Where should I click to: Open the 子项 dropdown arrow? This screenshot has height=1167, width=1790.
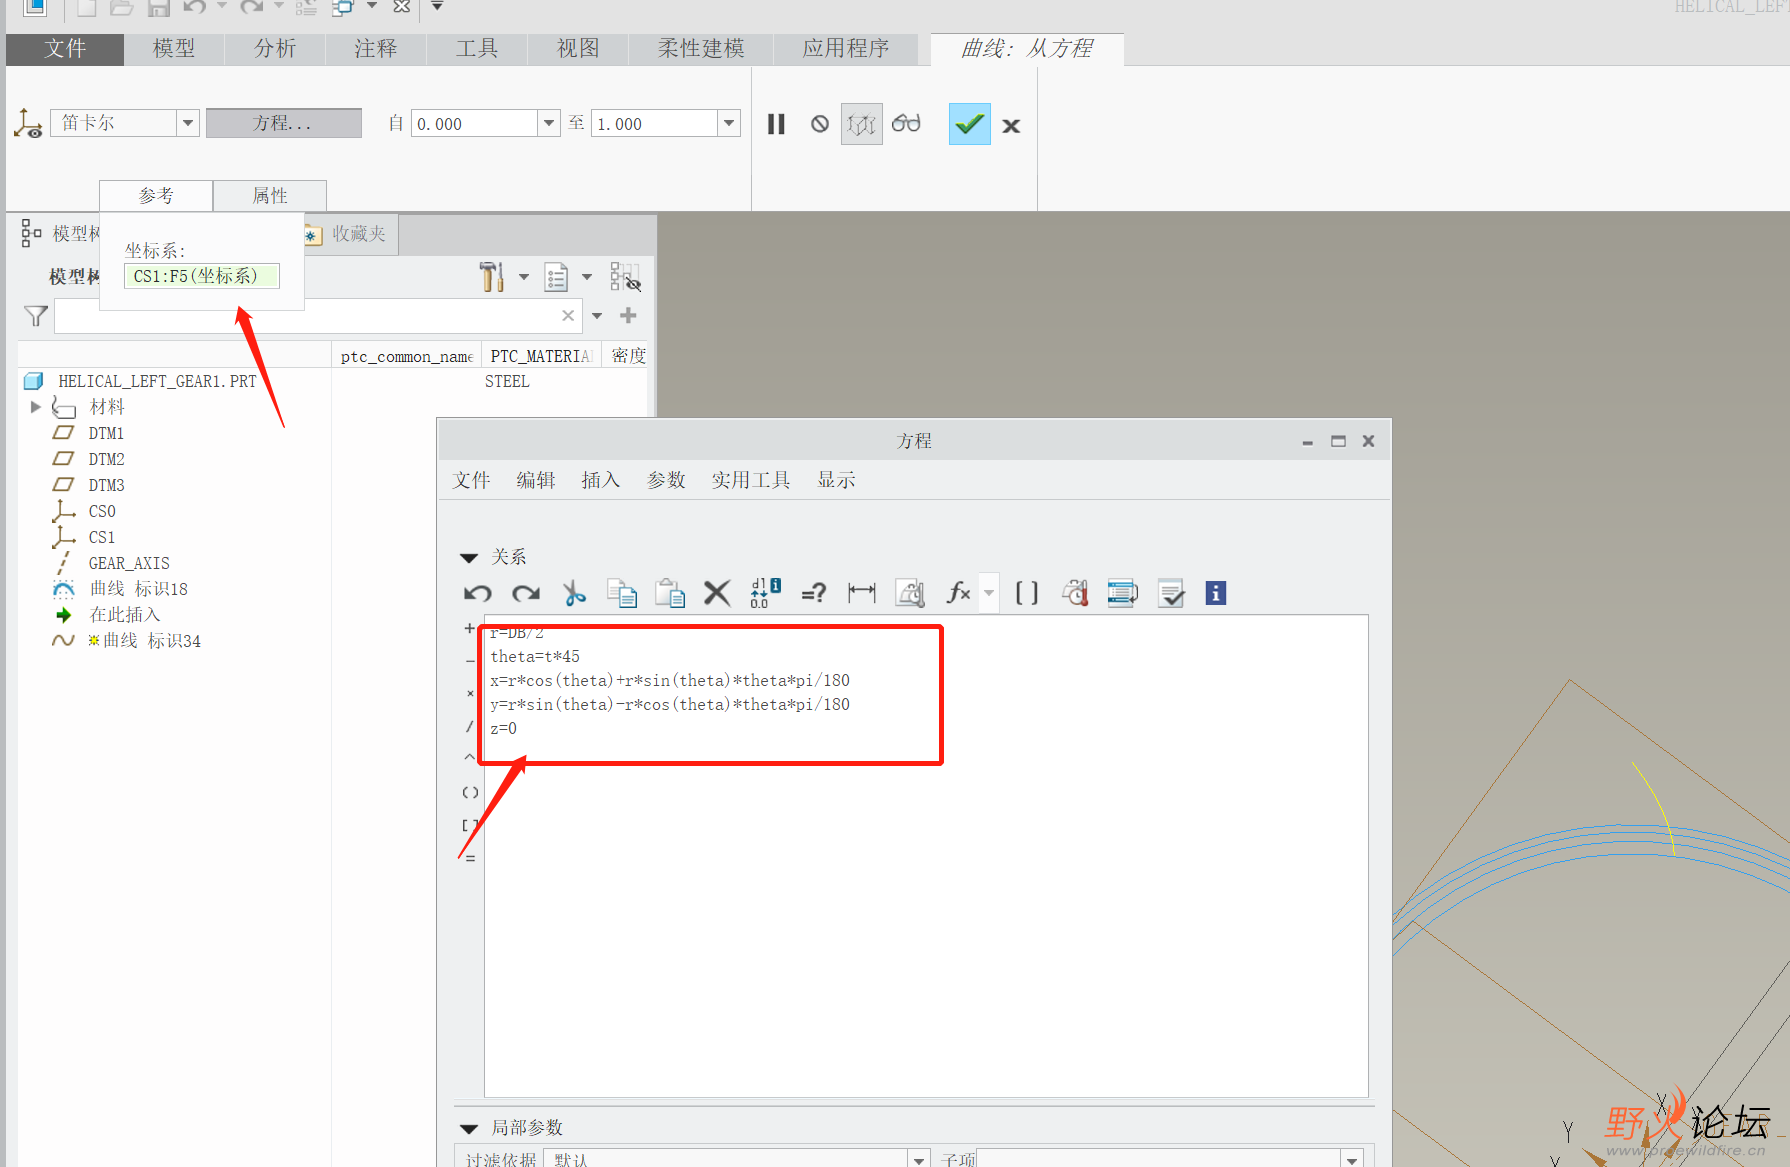tap(1352, 1160)
